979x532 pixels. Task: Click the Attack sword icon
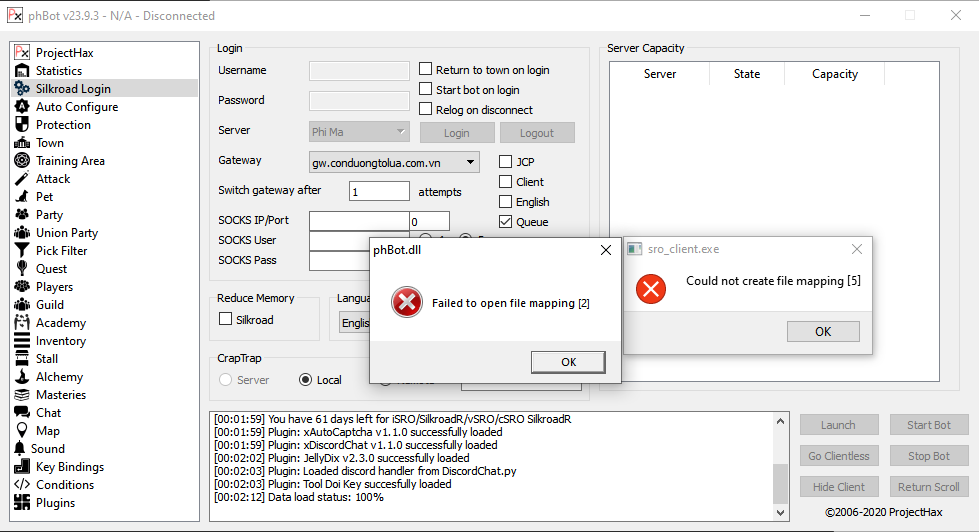click(x=22, y=179)
